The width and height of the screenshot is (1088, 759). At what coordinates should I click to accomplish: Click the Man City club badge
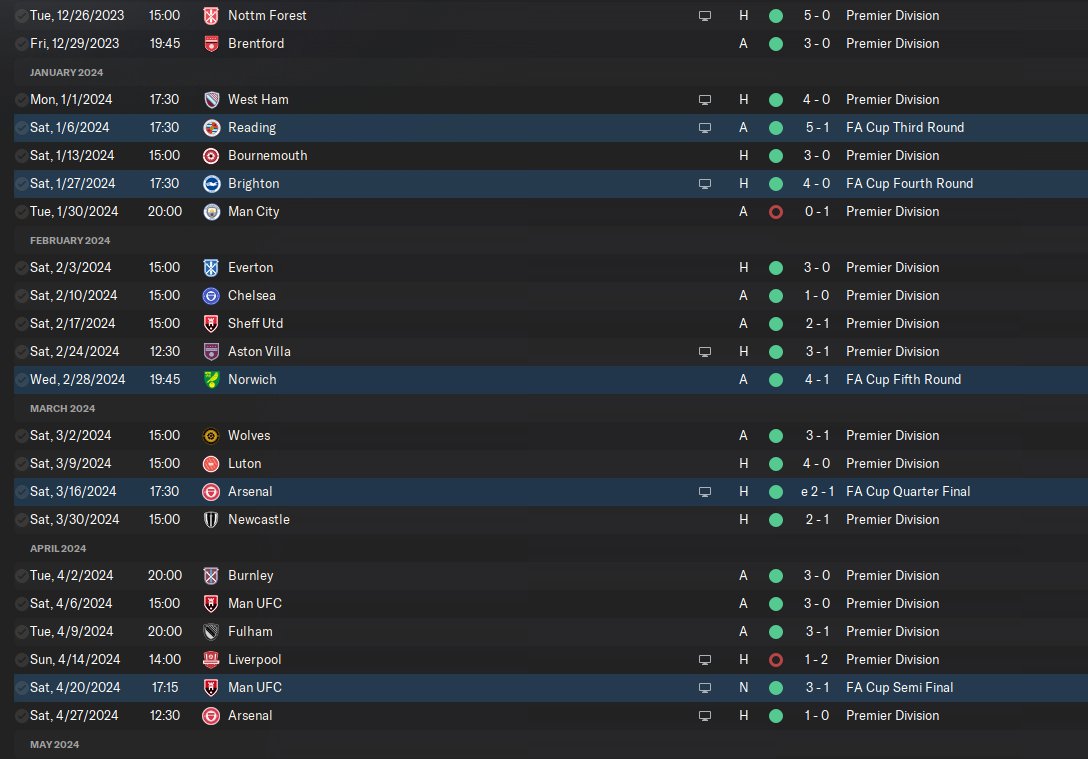[x=211, y=212]
